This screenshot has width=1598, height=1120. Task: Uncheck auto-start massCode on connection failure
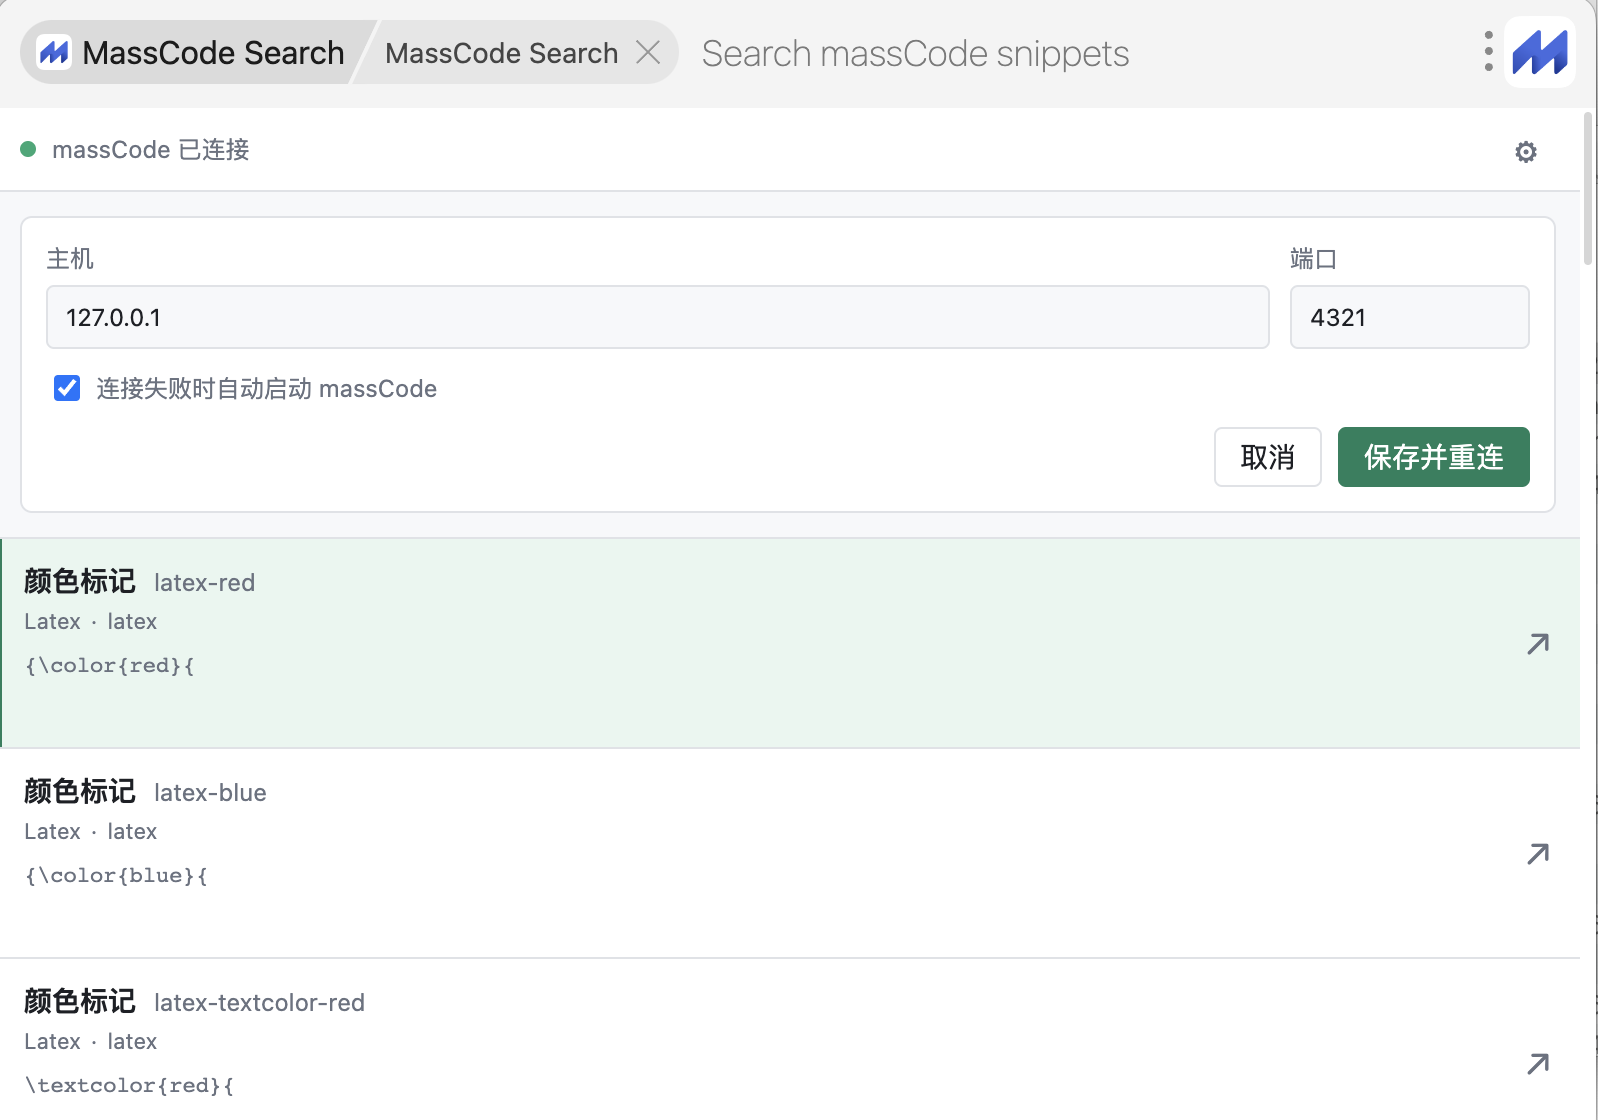(x=67, y=388)
